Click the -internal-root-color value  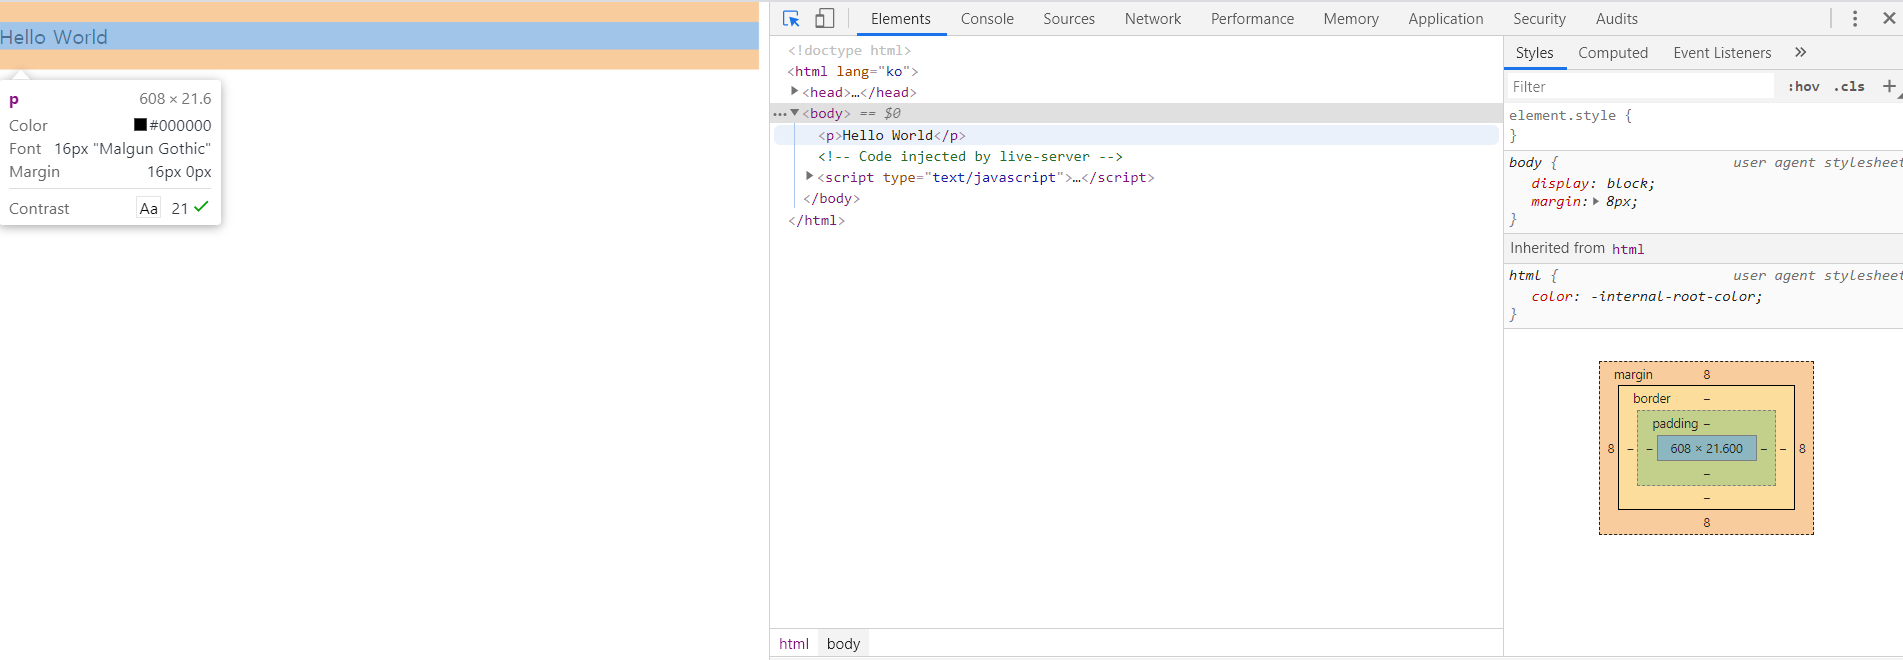1674,296
